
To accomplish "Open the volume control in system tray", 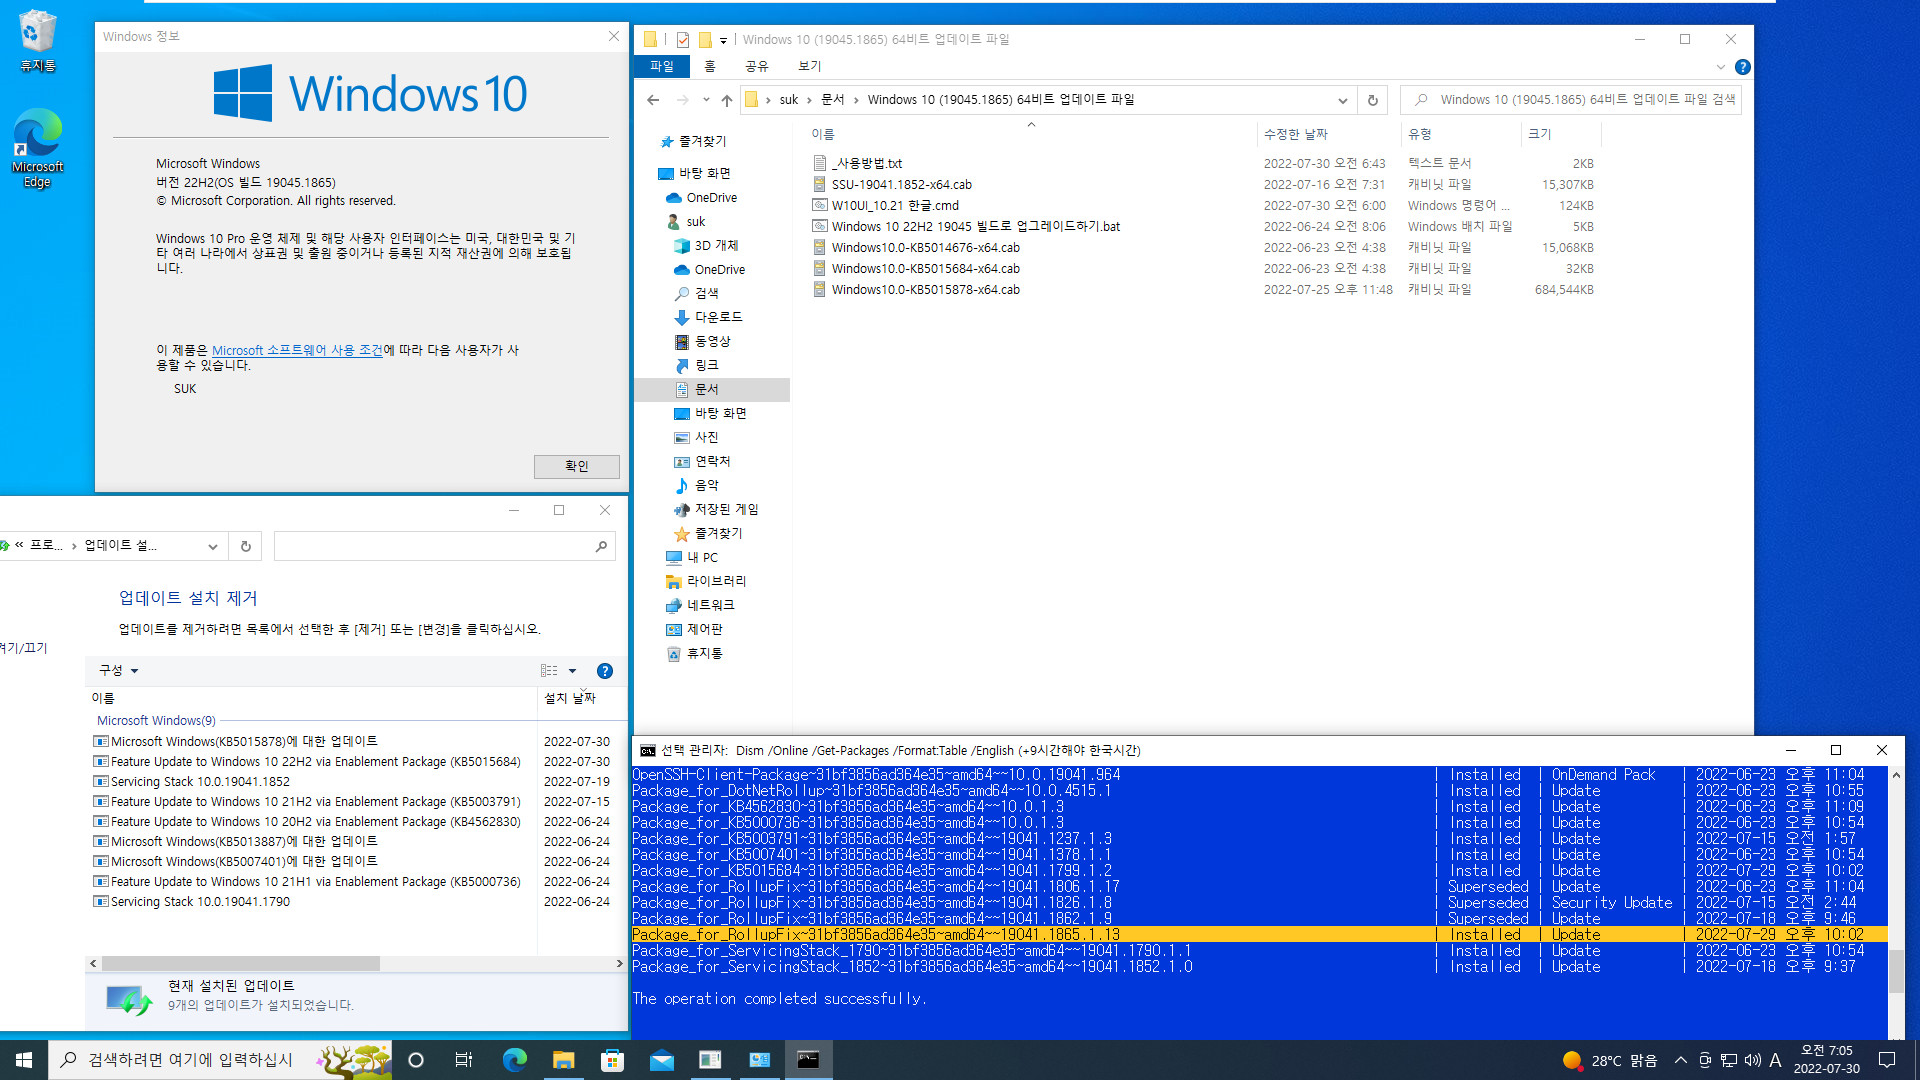I will [x=1752, y=1060].
